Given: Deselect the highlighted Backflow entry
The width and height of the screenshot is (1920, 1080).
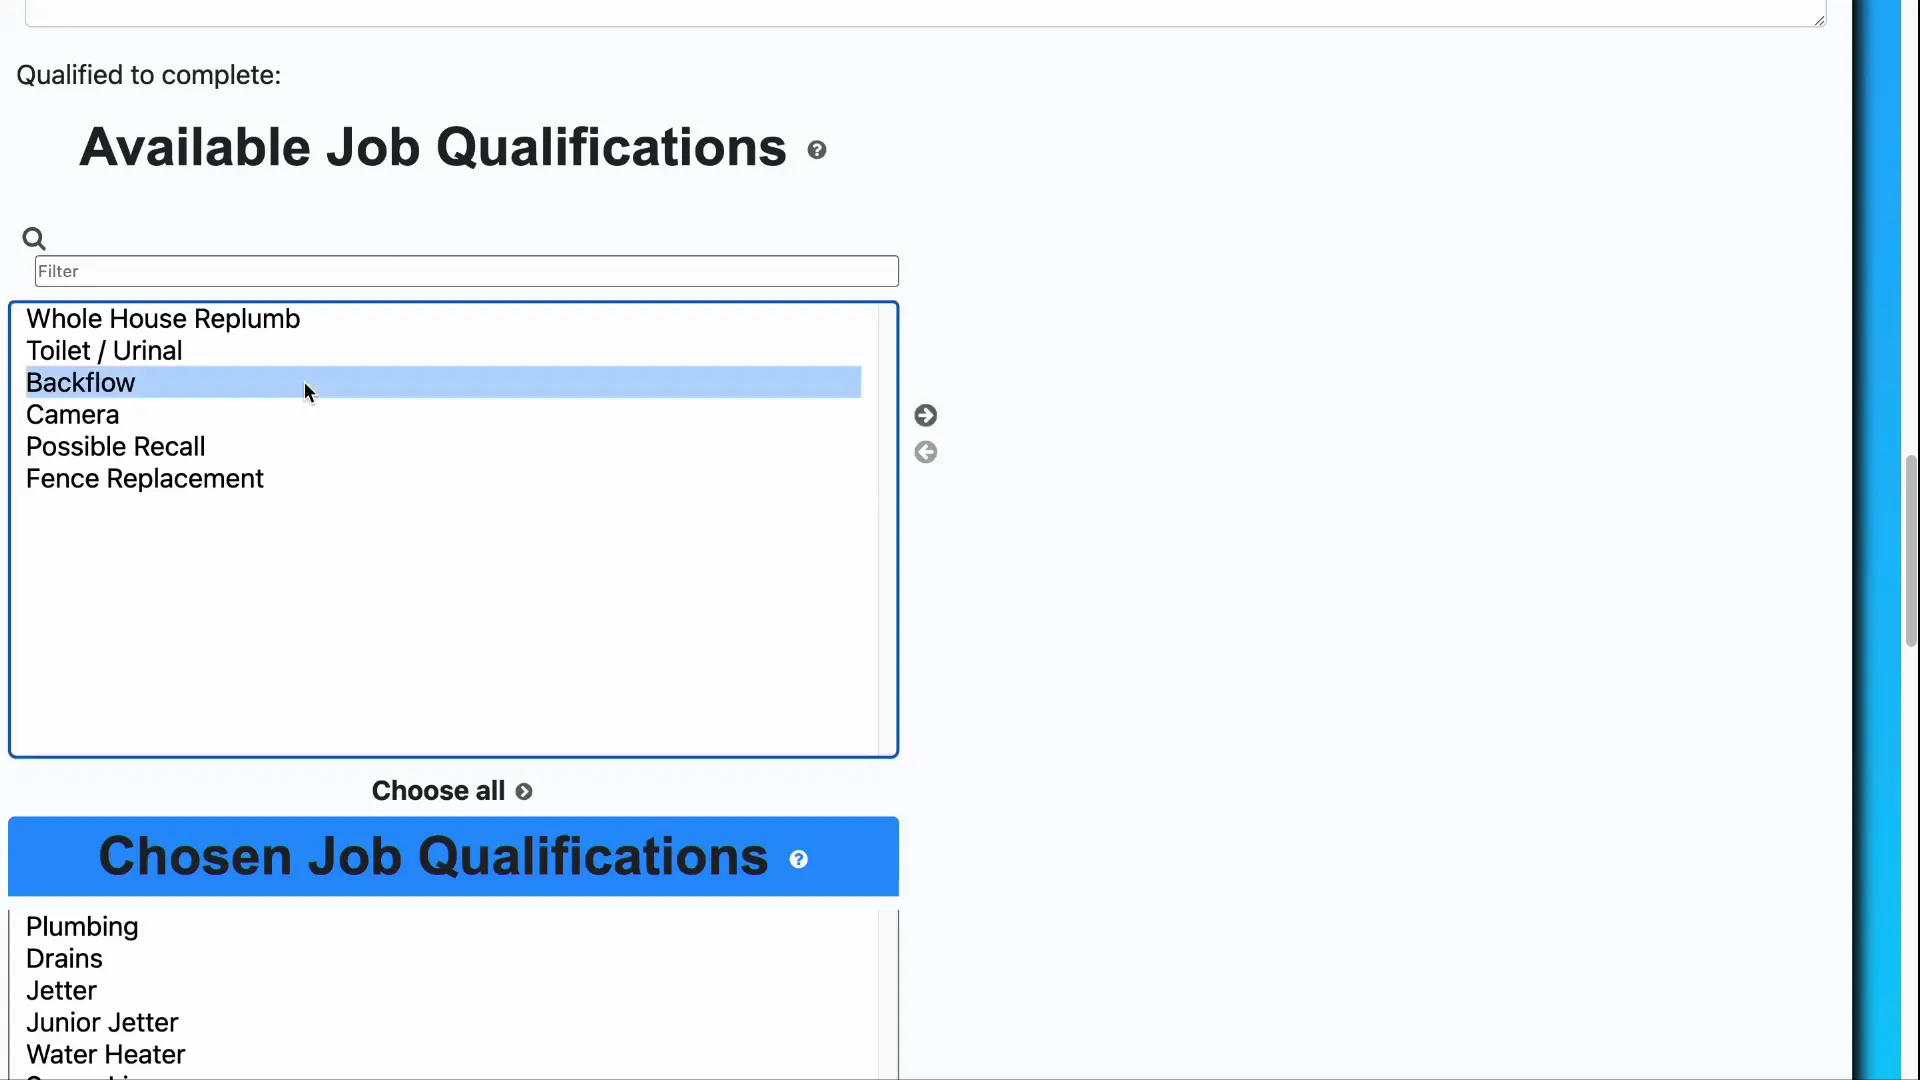Looking at the screenshot, I should coord(80,382).
